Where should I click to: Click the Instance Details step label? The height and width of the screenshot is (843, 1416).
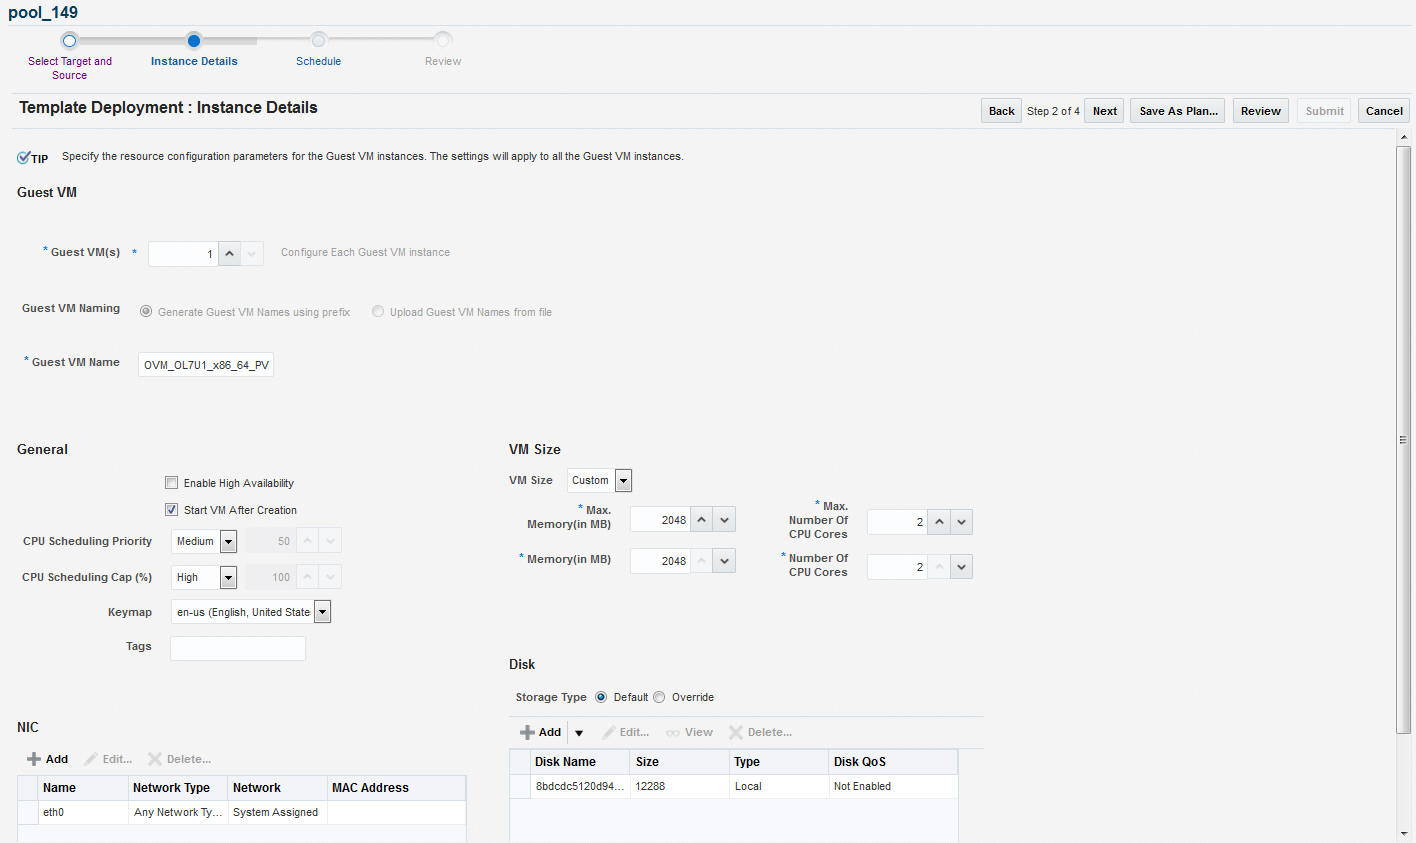[x=194, y=61]
